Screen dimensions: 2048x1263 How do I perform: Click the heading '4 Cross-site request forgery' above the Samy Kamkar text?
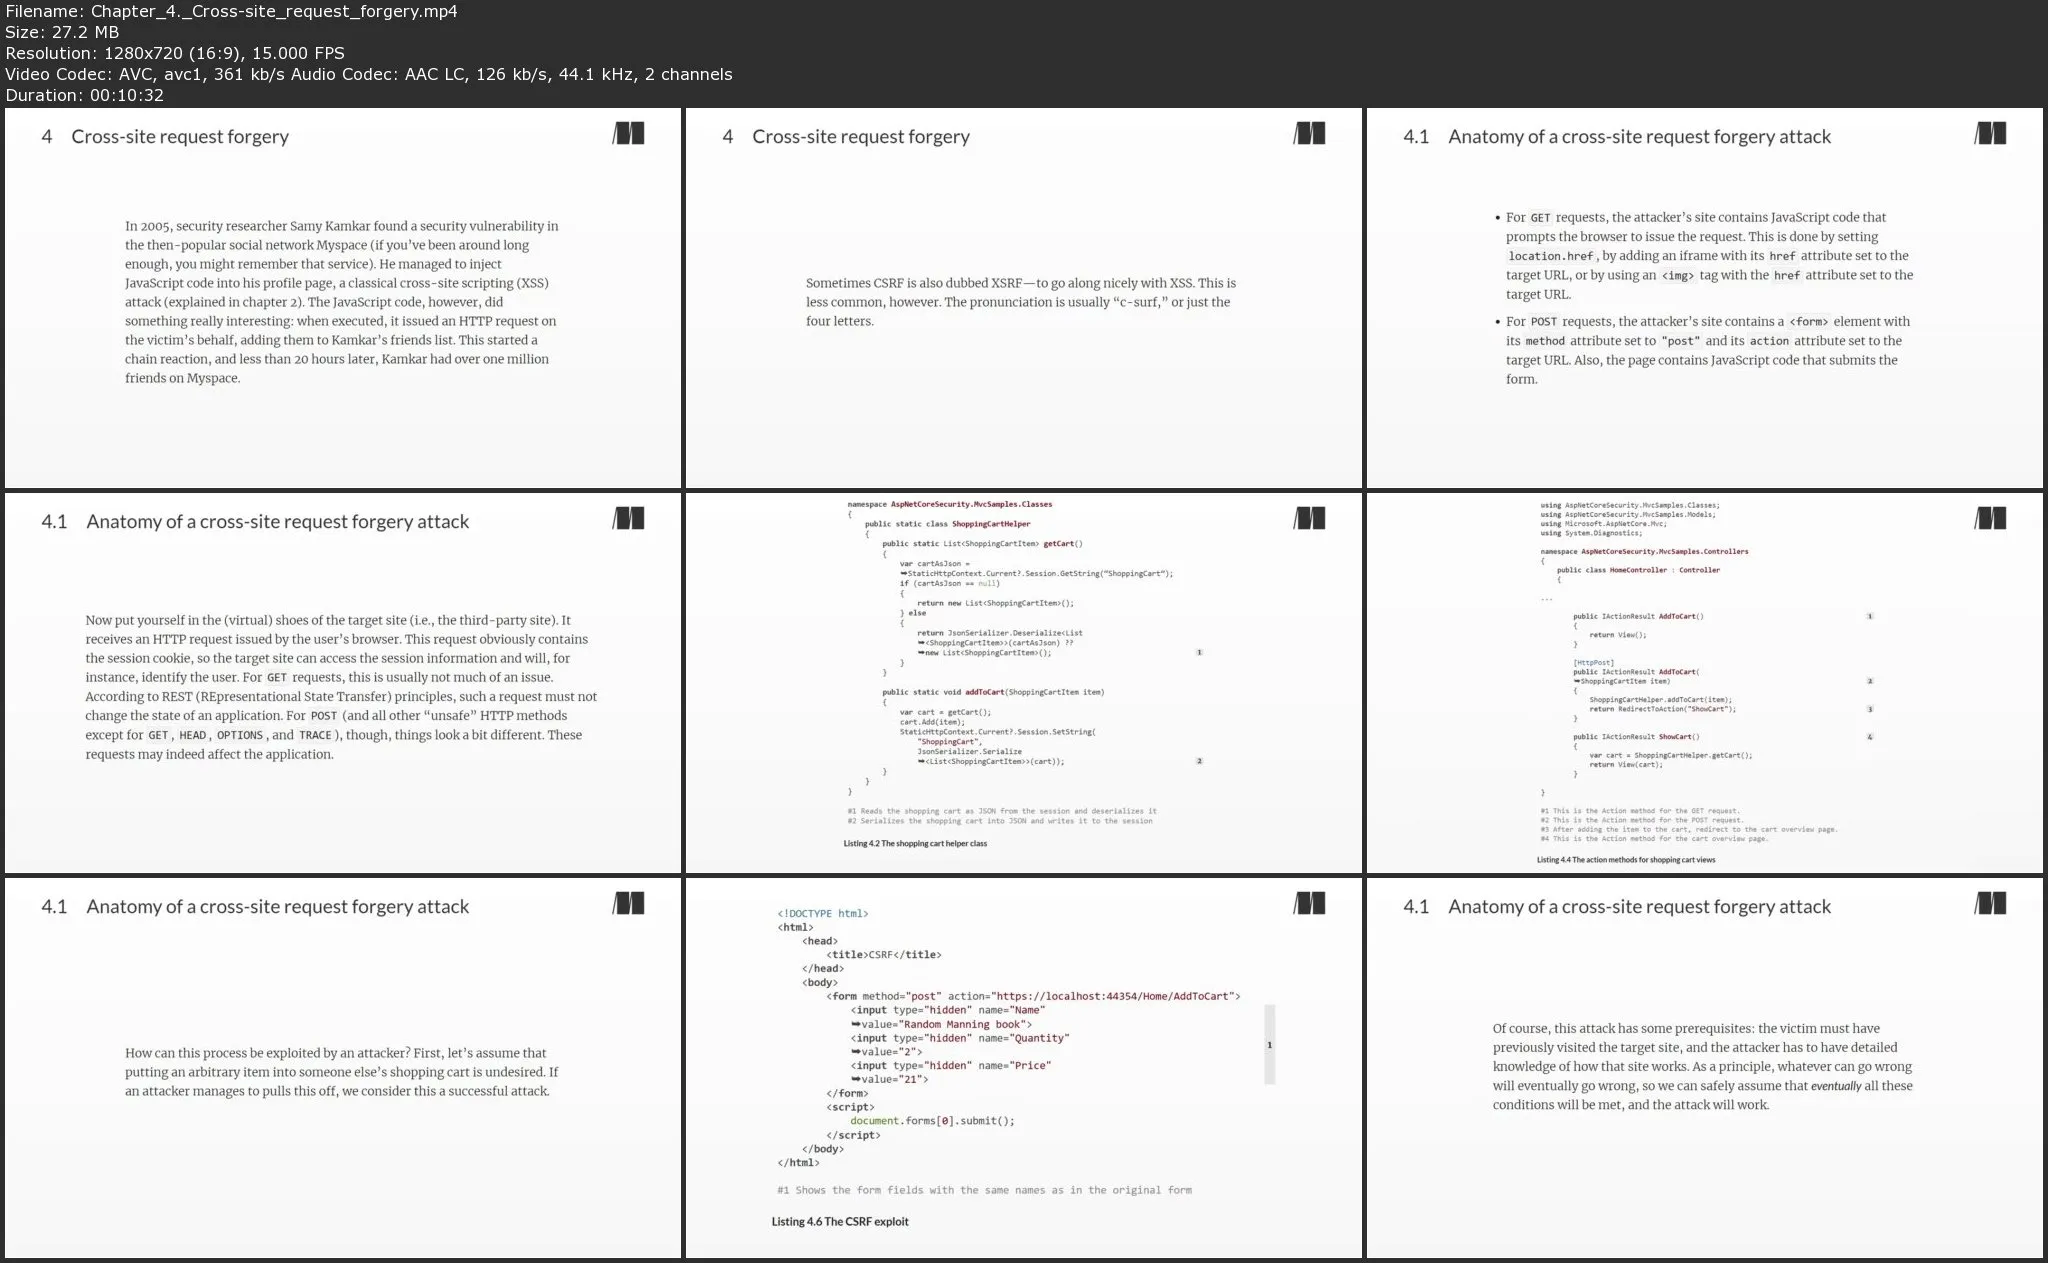[165, 137]
